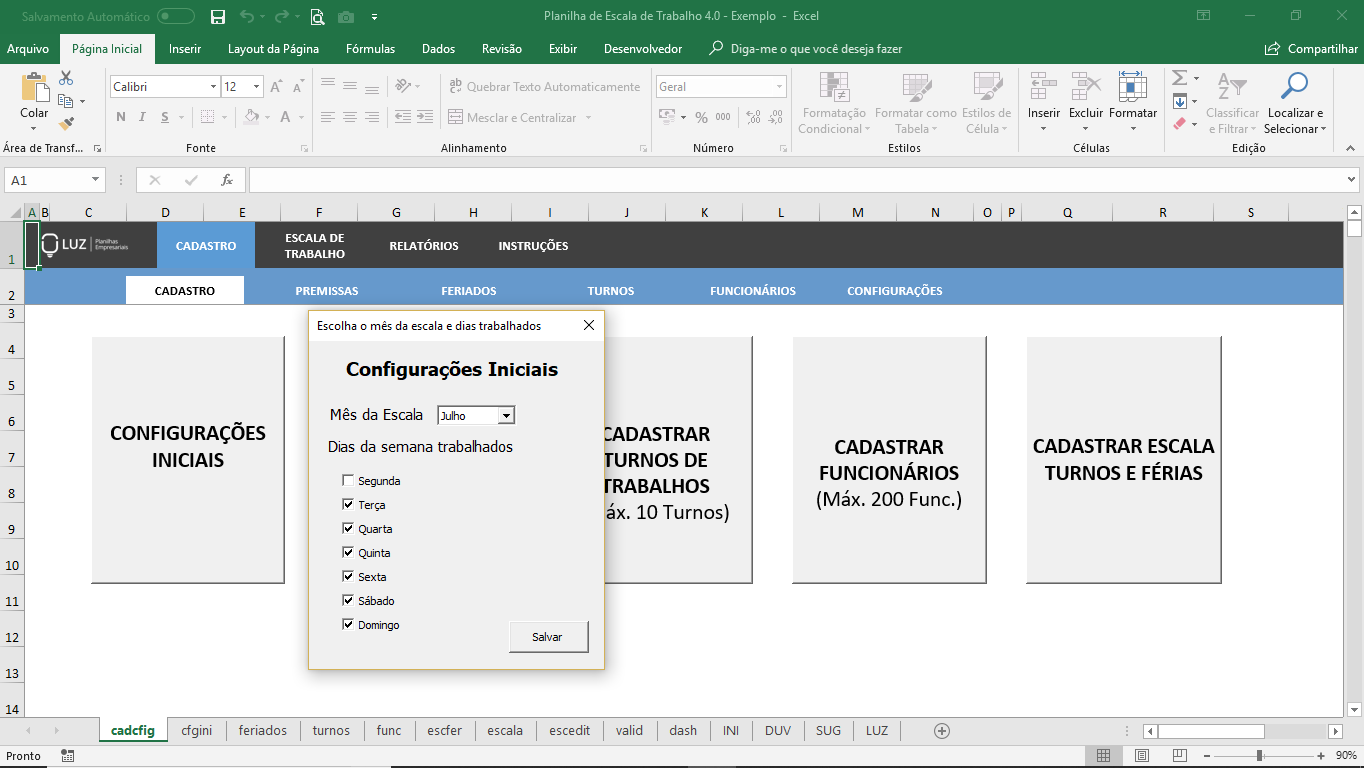Viewport: 1364px width, 768px height.
Task: Click the AutoSum sigma icon
Action: pos(1179,78)
